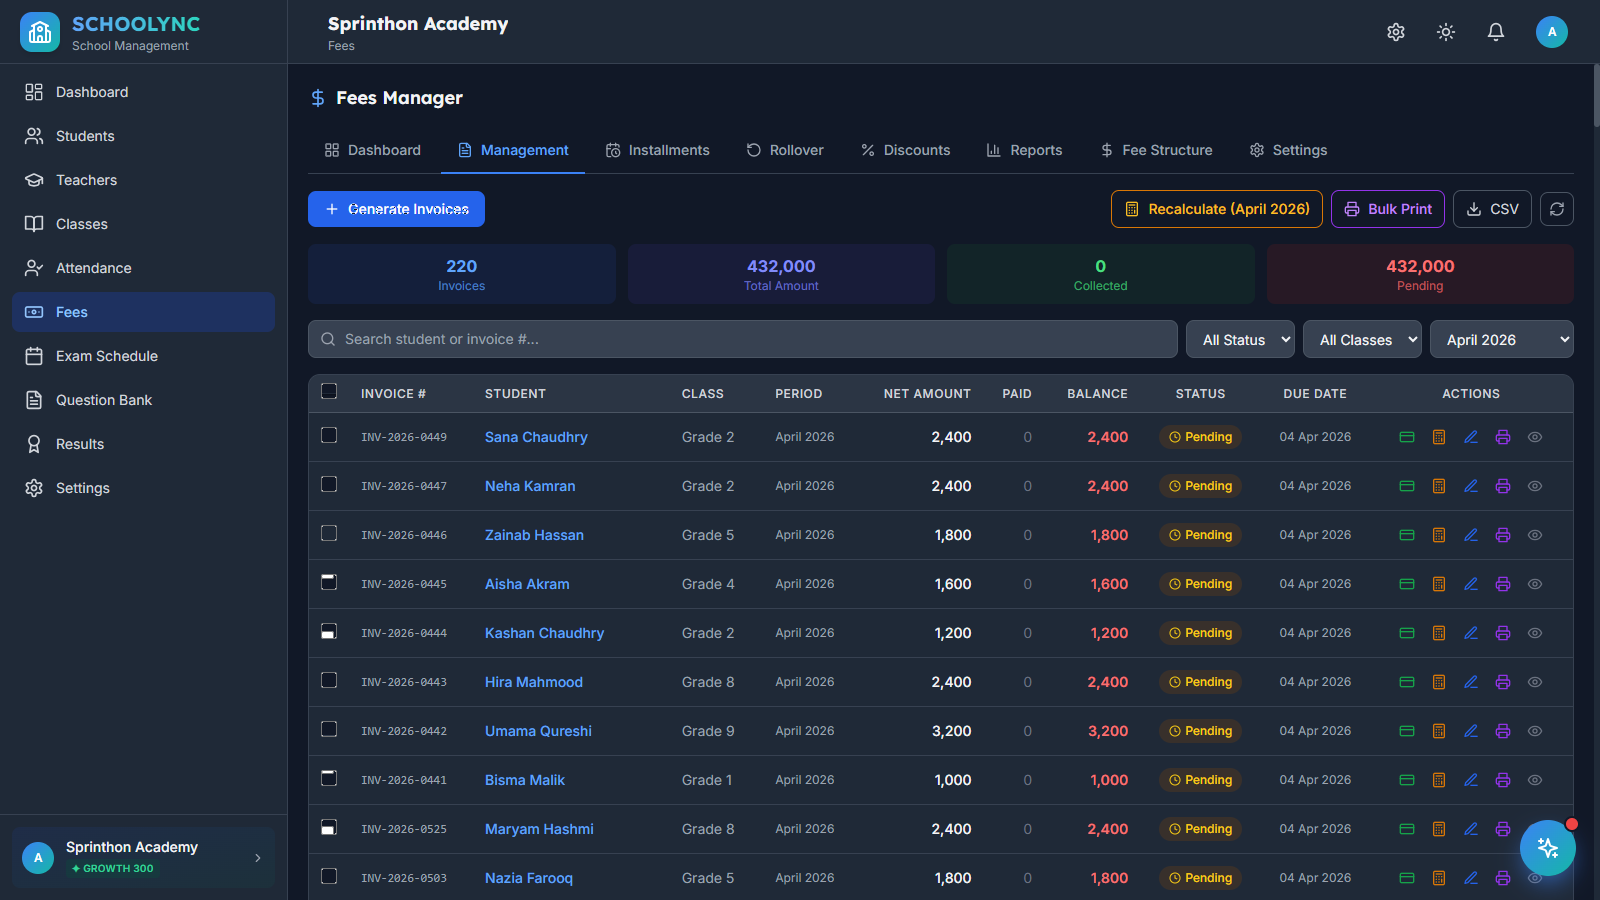Check the select-all invoices checkbox in header

click(329, 391)
